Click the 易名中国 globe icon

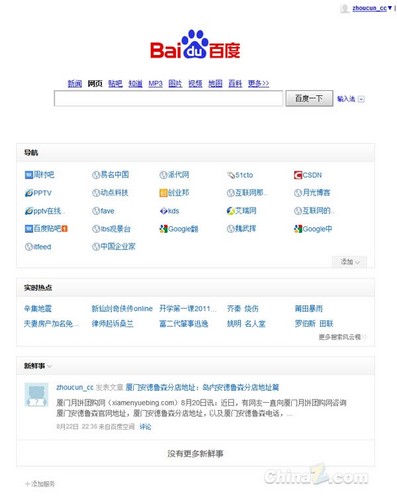coord(96,175)
